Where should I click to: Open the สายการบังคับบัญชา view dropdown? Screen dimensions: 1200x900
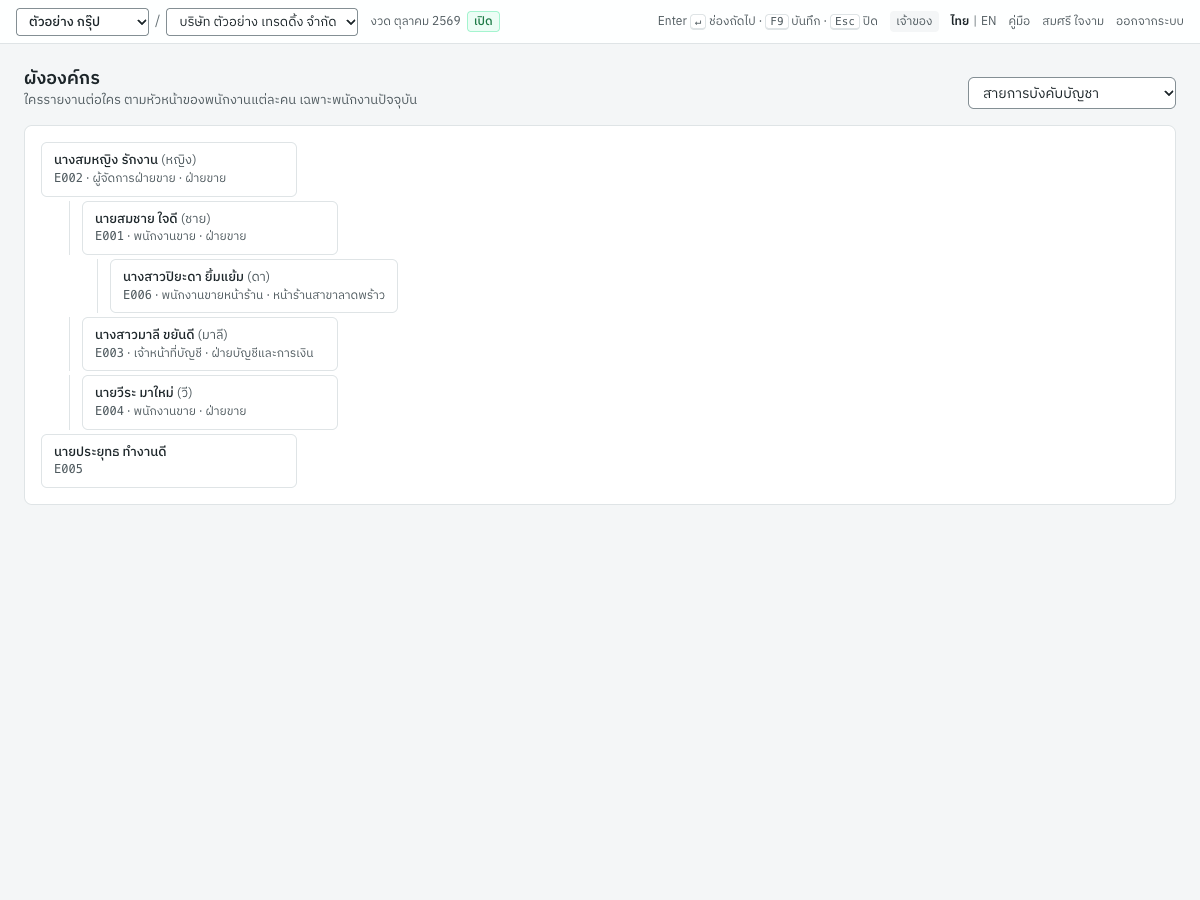(1072, 93)
